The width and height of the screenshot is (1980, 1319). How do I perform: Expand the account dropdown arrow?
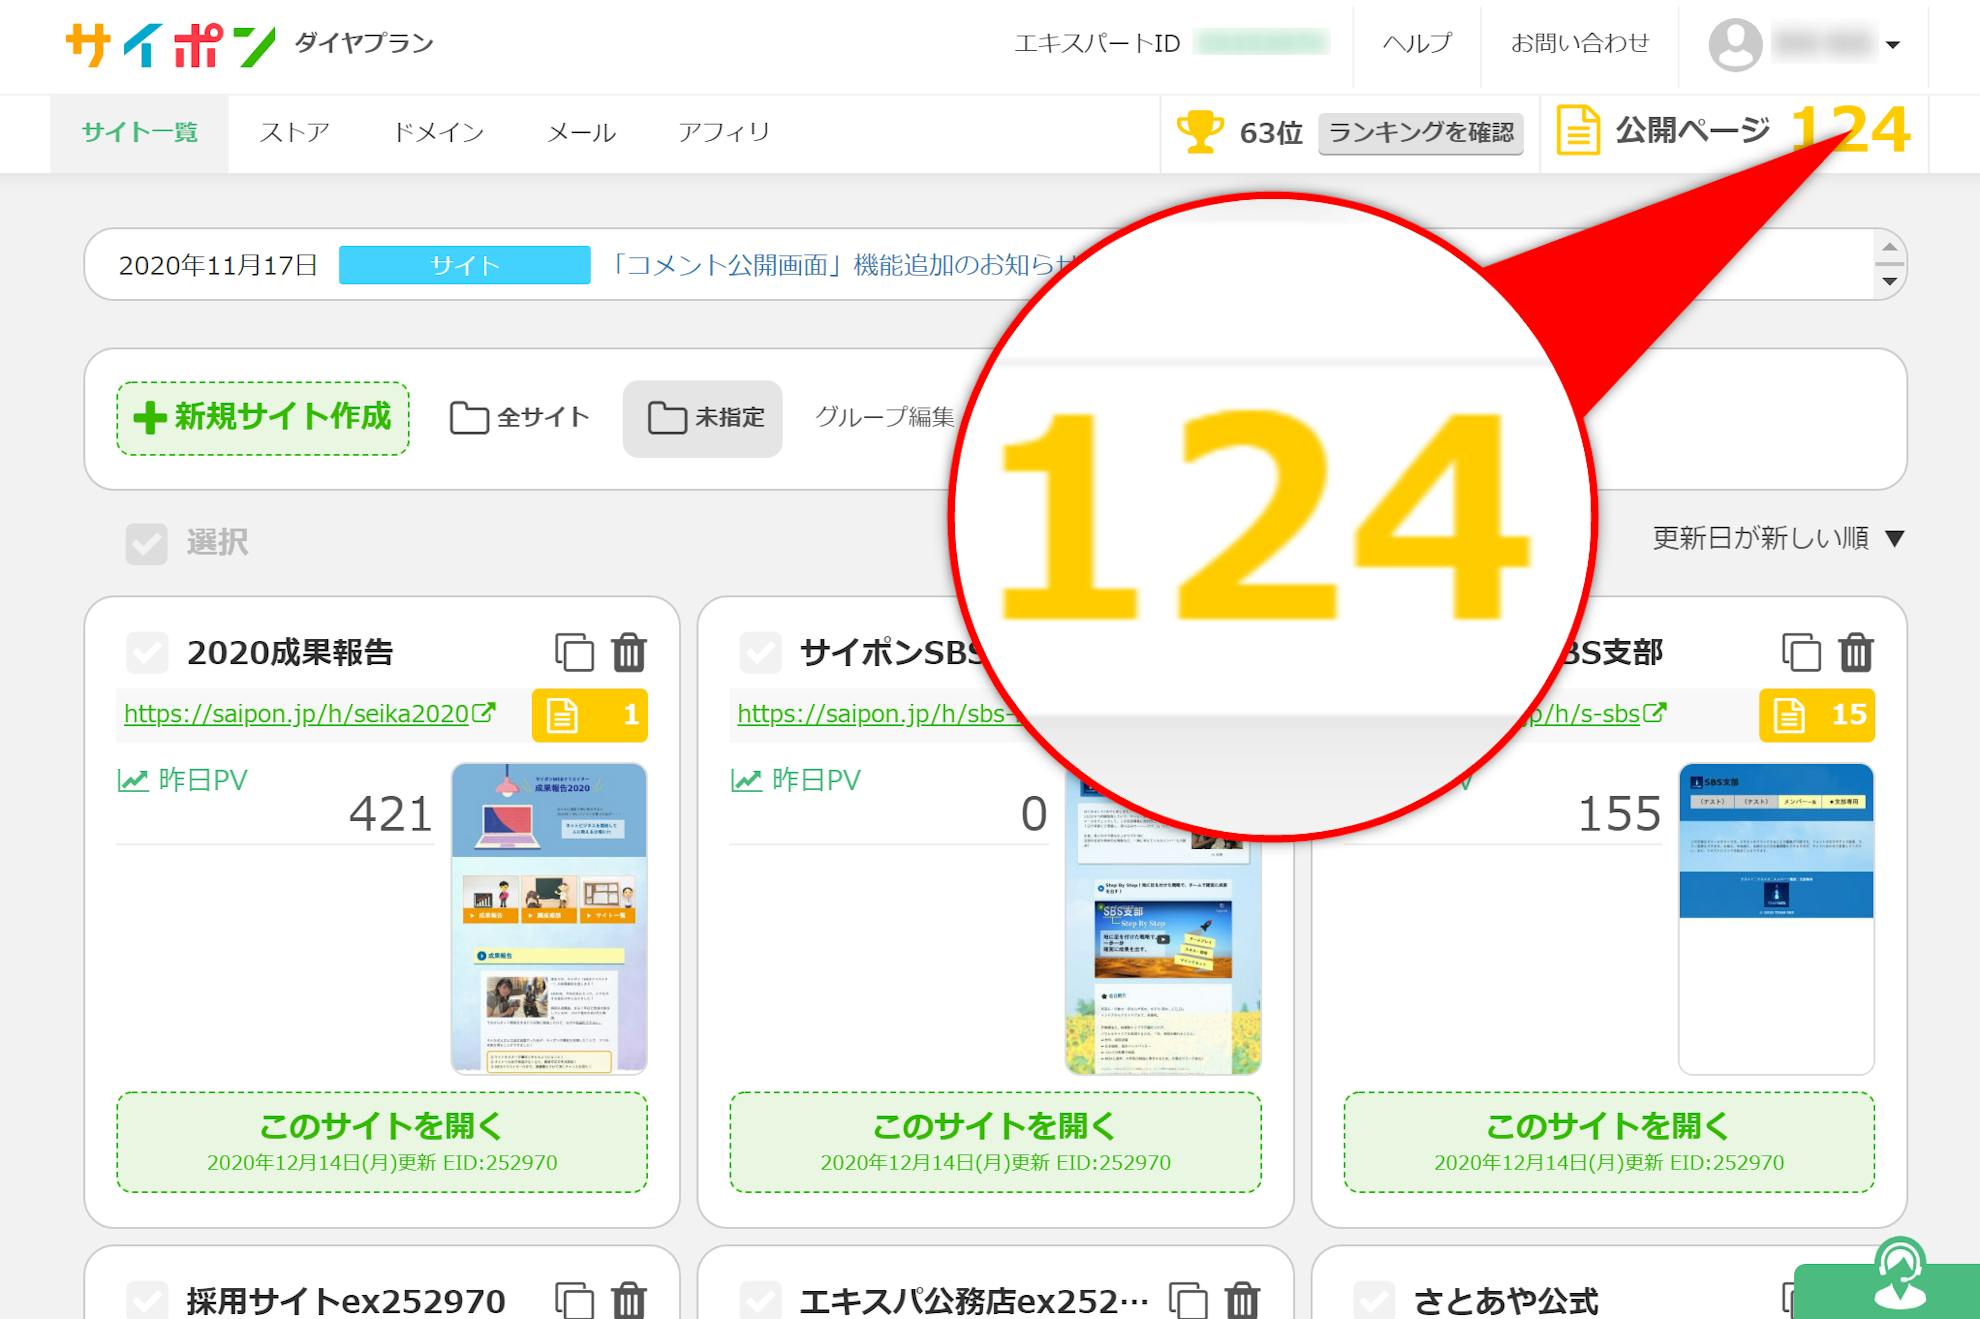pos(1892,45)
